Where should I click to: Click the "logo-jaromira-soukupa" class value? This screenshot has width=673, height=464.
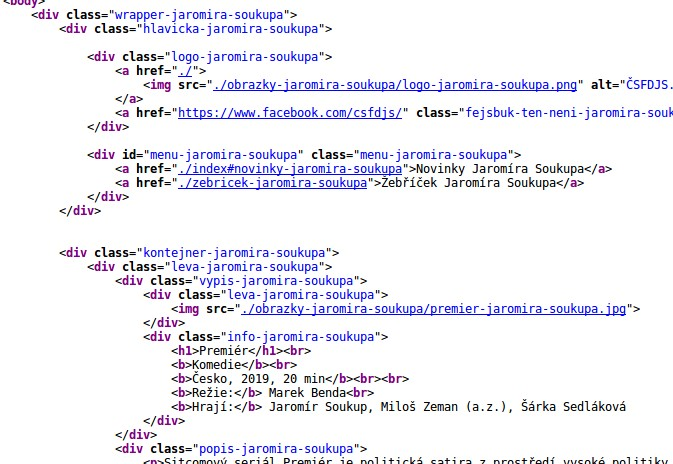pyautogui.click(x=245, y=57)
